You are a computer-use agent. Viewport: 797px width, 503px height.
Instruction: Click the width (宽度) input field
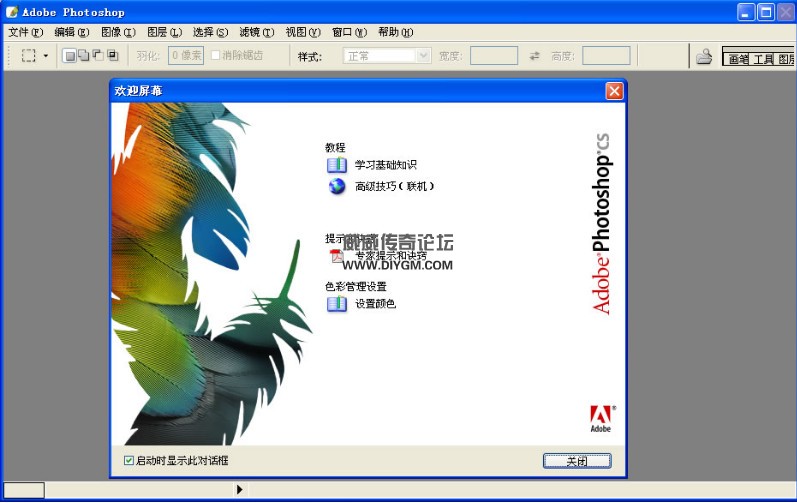click(494, 55)
